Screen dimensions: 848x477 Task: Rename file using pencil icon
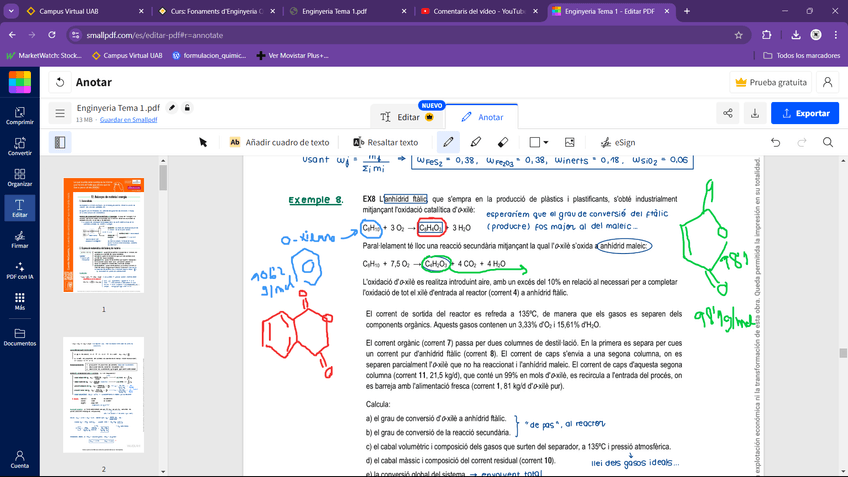[x=172, y=107]
